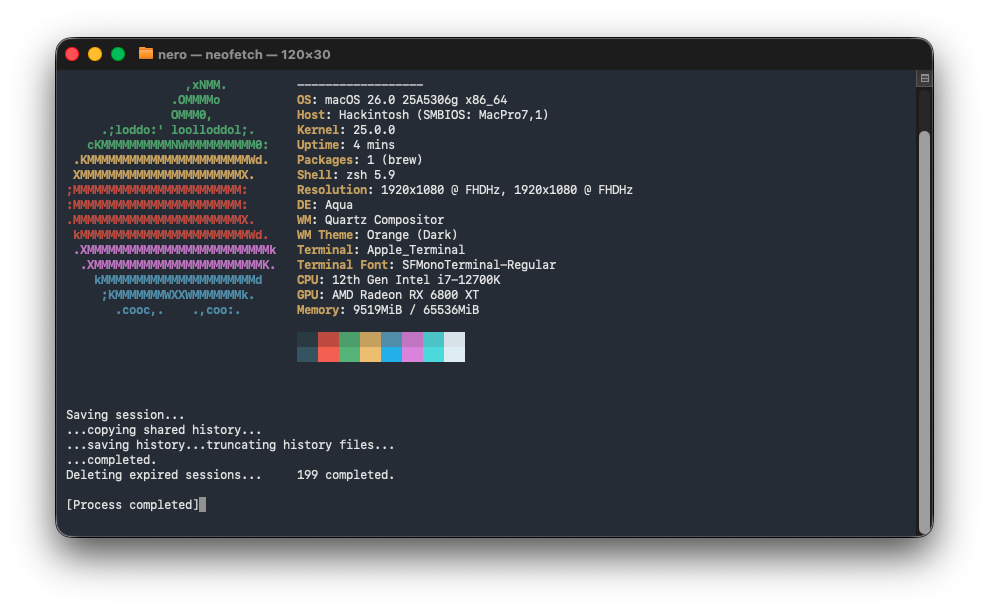Click the blue '.cooc,. .,coo:.' logo line

[178, 310]
